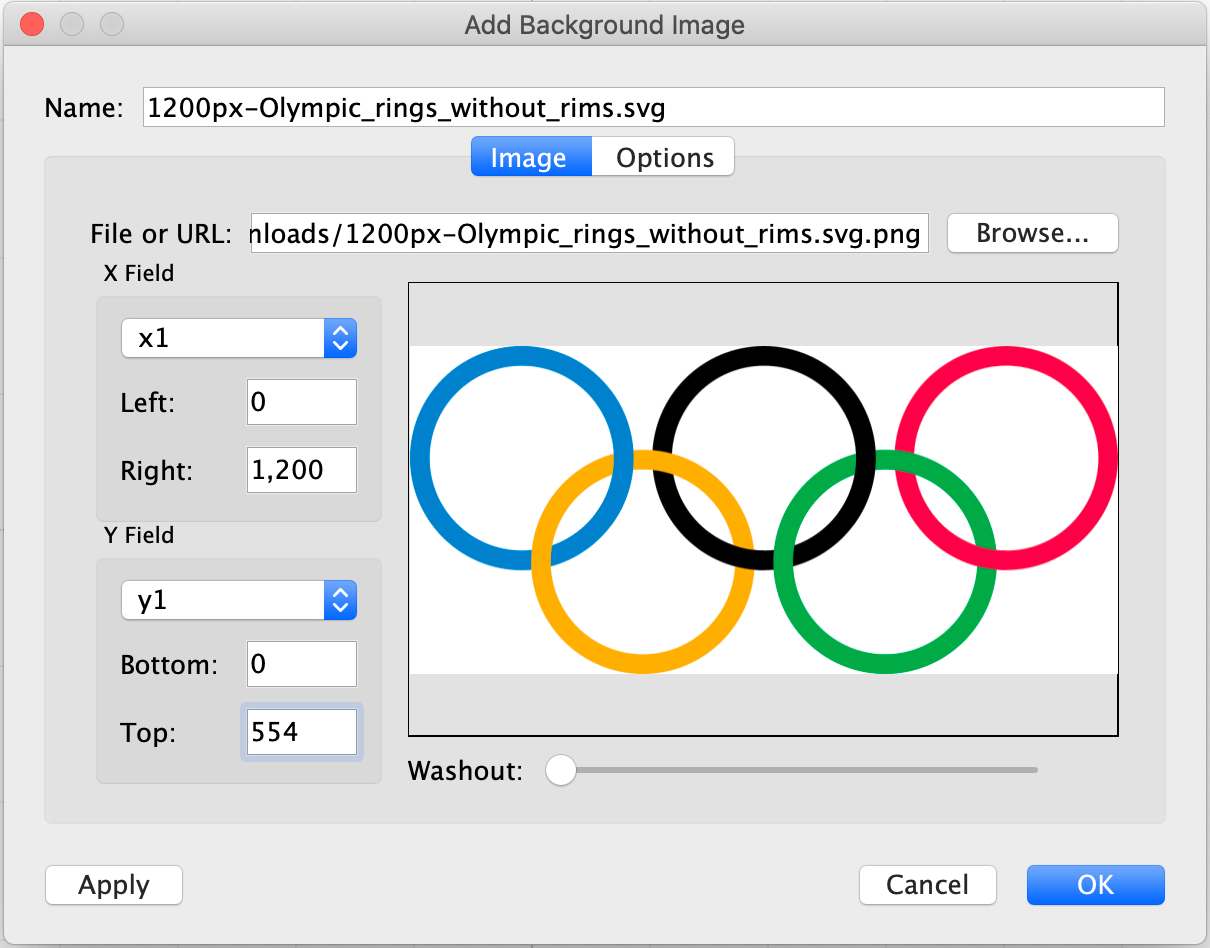Focus the Top value field showing 554

(x=302, y=732)
